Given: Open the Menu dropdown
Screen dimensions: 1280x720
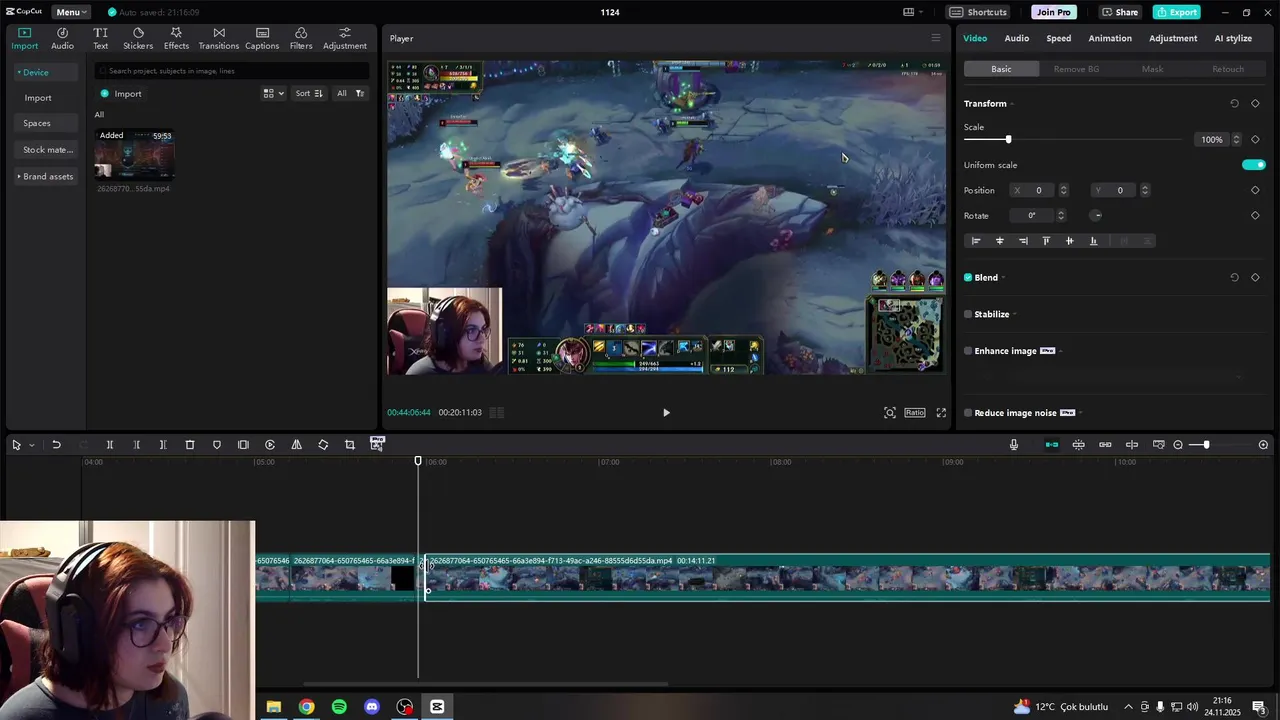Looking at the screenshot, I should 70,12.
